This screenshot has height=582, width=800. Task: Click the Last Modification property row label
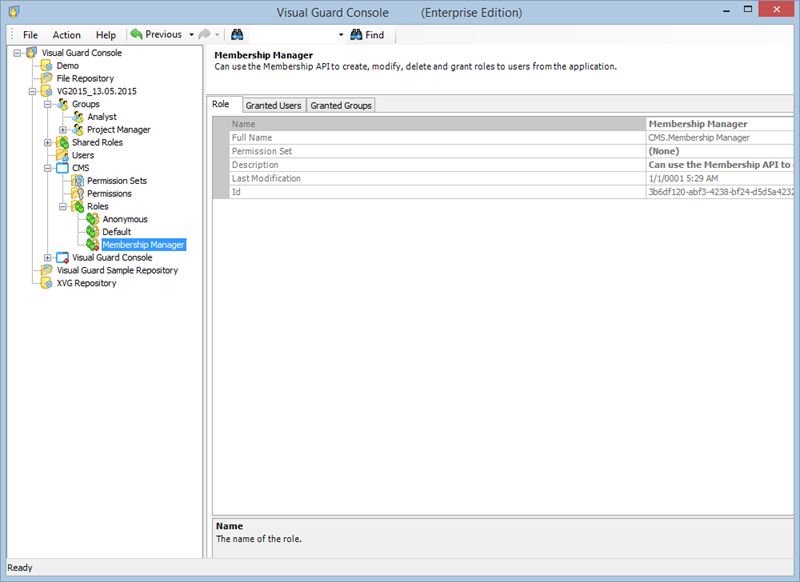pos(266,178)
